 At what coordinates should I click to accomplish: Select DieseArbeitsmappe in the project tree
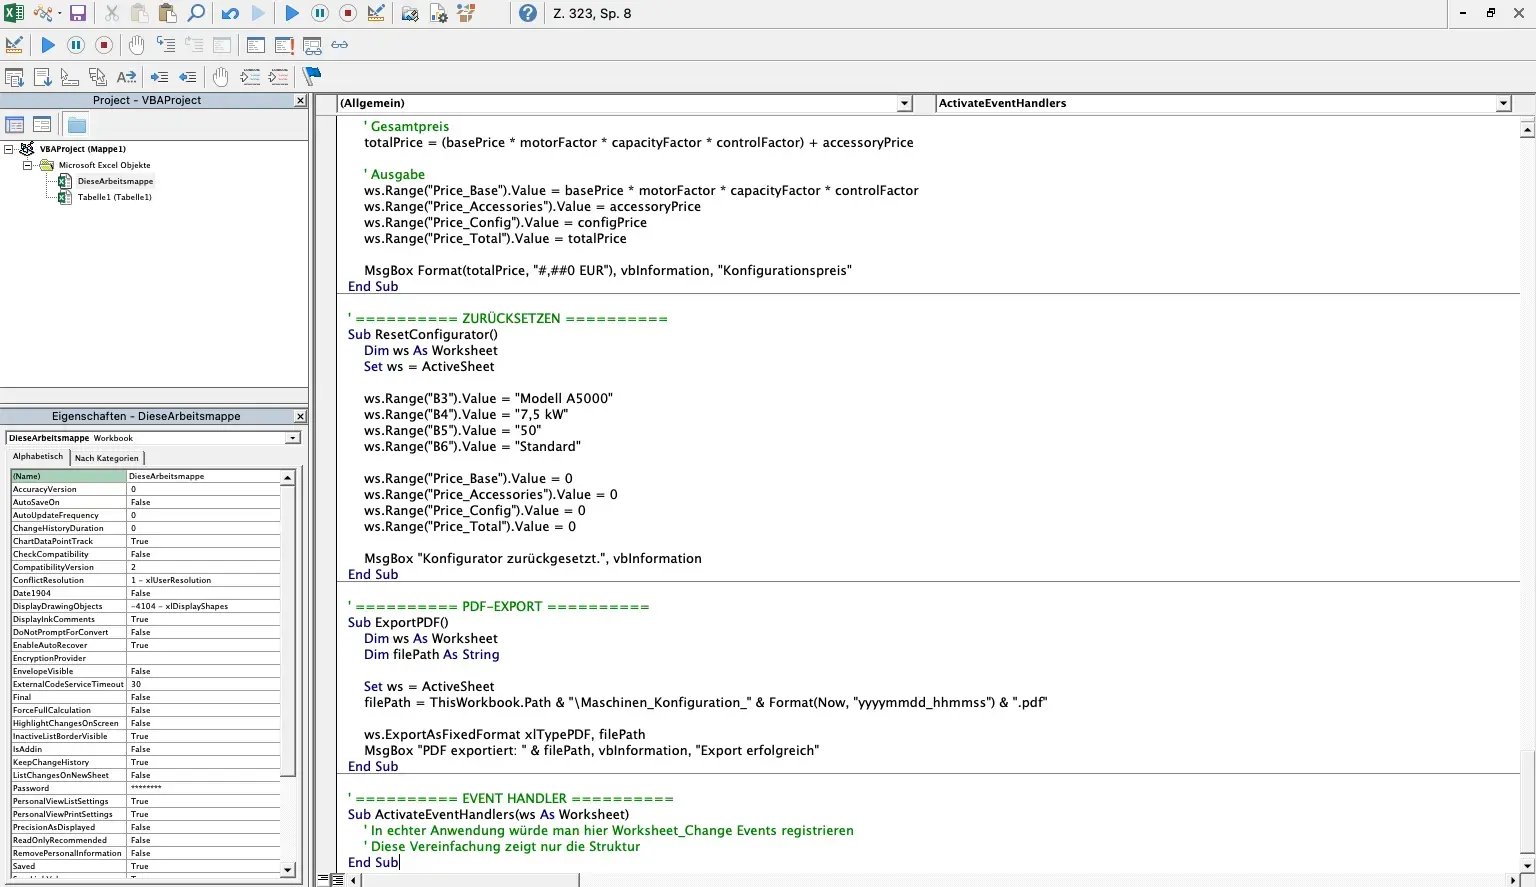click(x=115, y=181)
